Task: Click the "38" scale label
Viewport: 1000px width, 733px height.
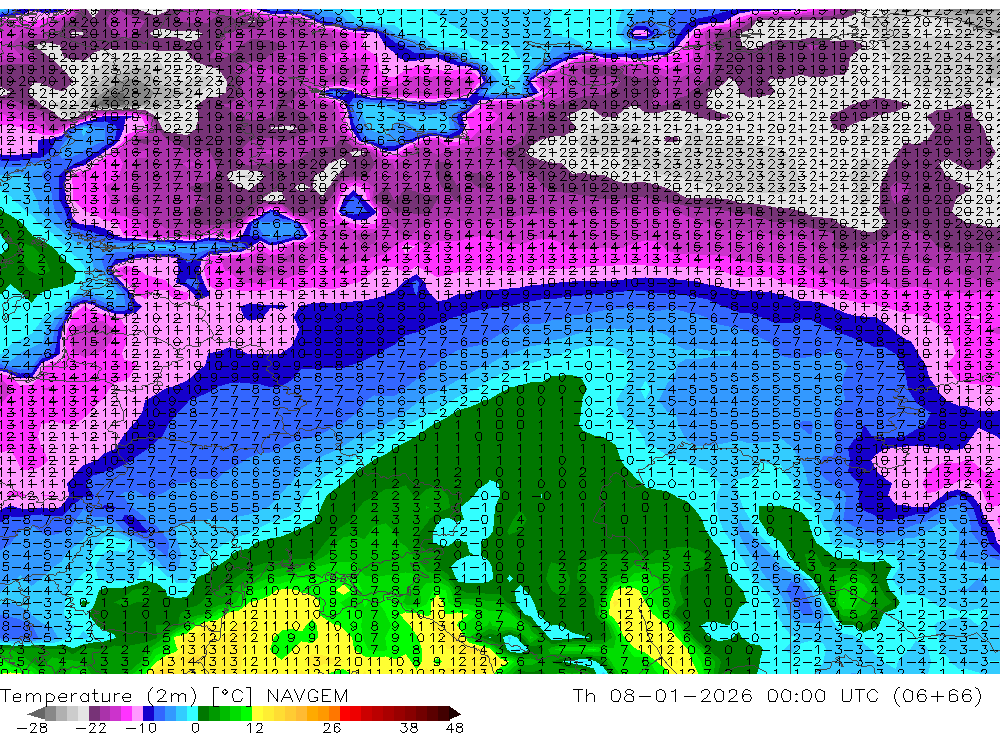Action: coord(409,728)
